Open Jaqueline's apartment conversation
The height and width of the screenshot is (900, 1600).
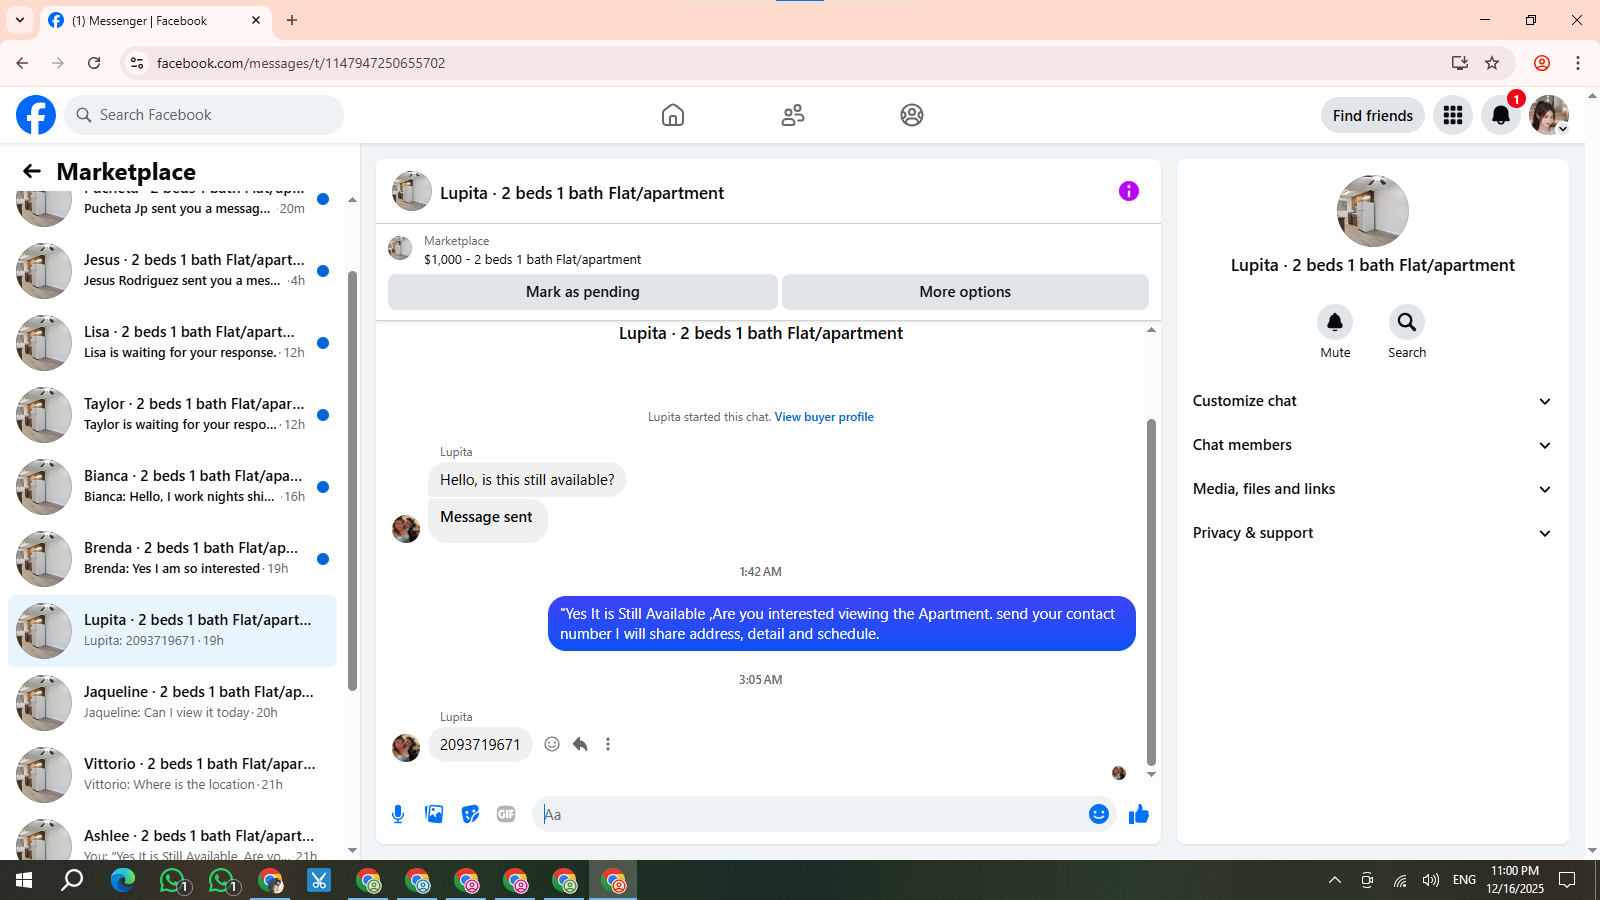click(172, 703)
